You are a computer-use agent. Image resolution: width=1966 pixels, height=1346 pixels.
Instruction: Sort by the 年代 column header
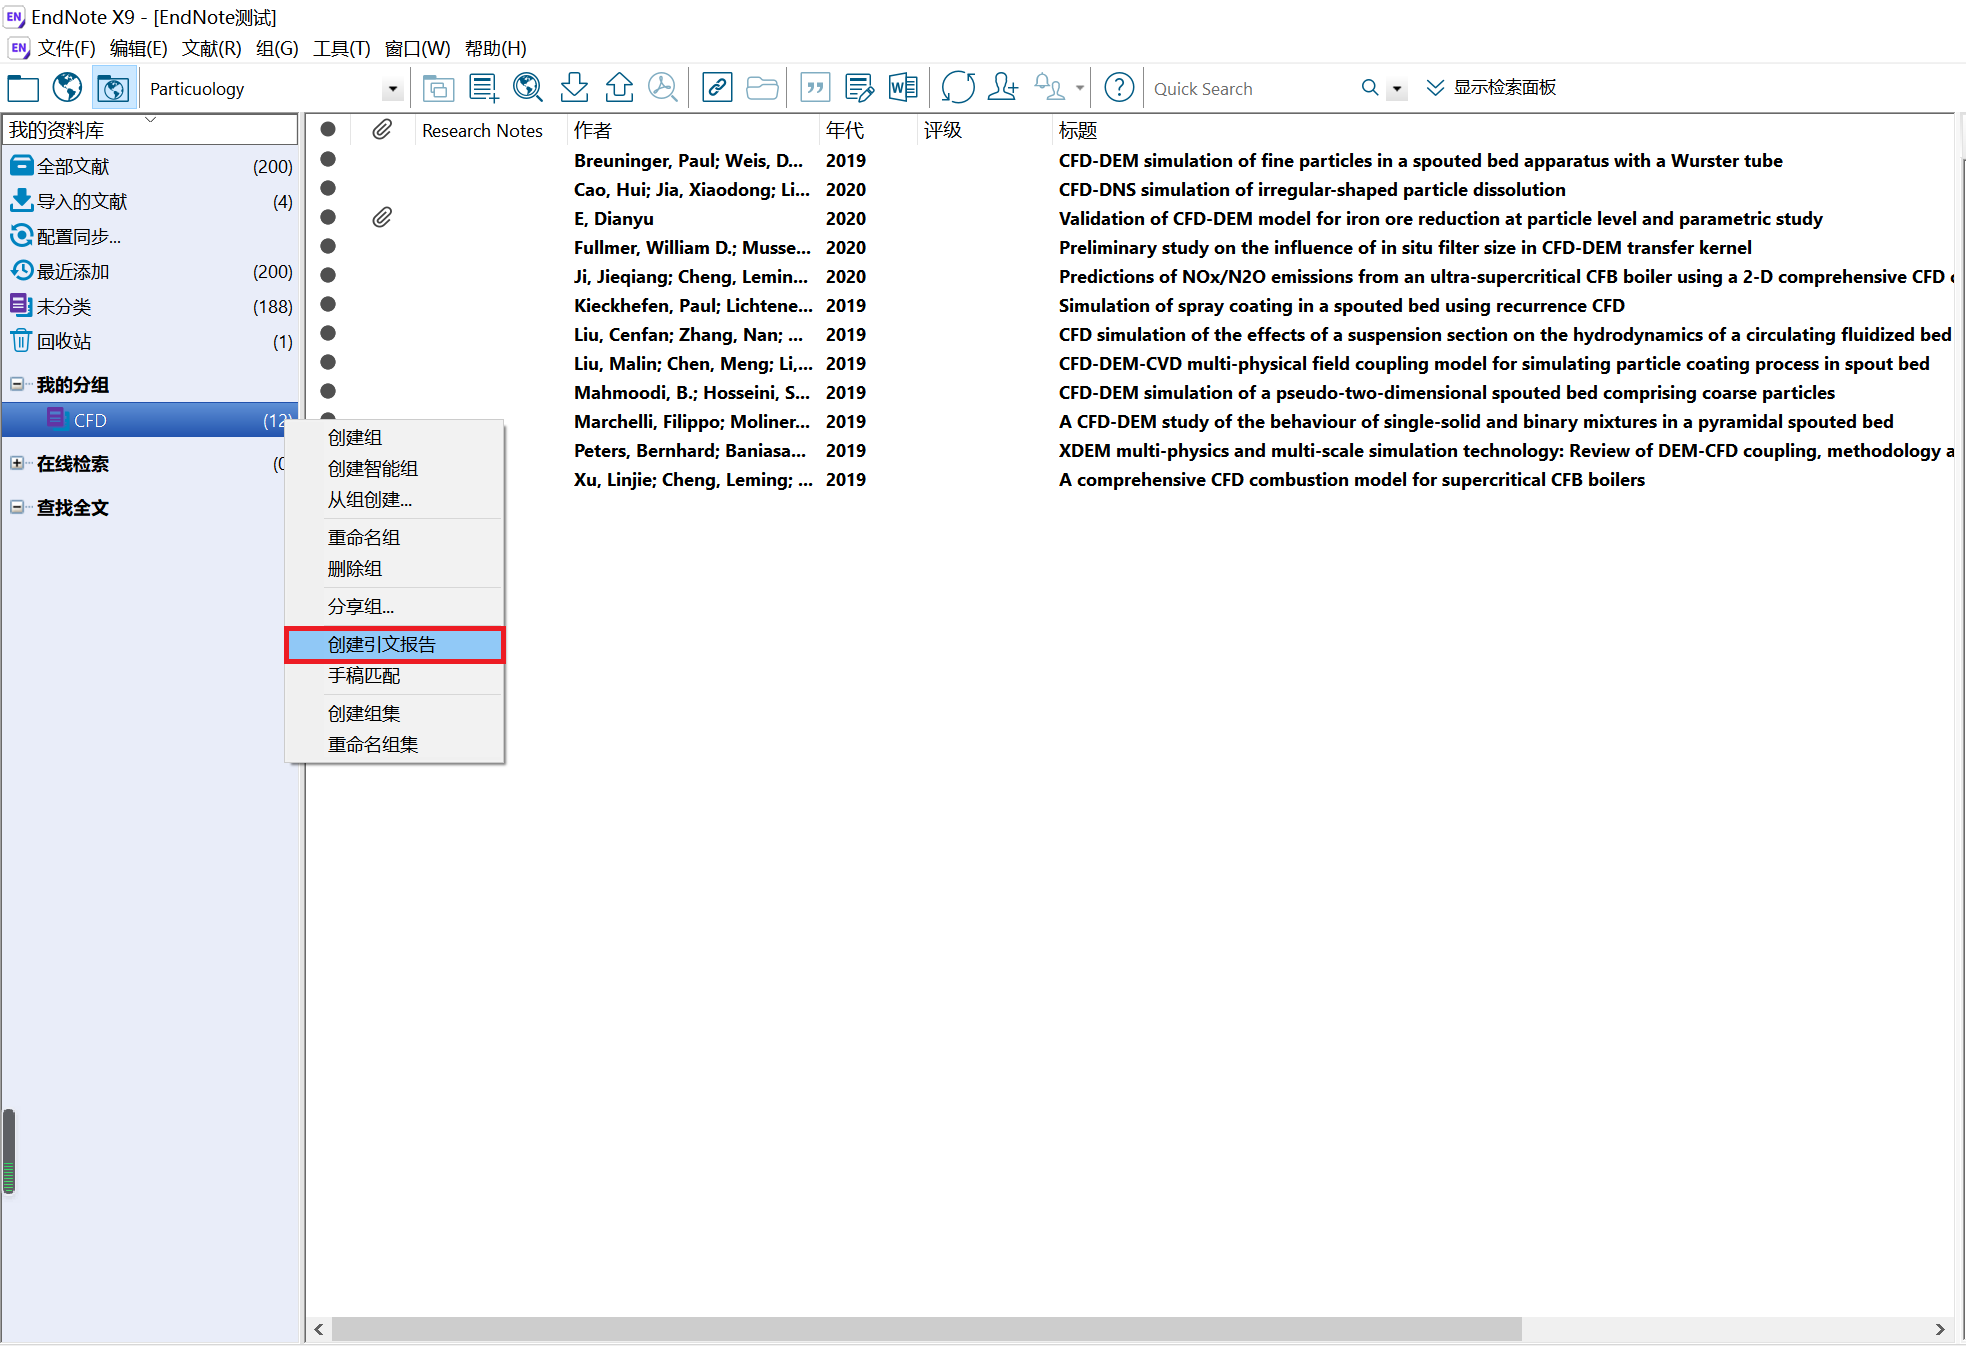coord(868,130)
